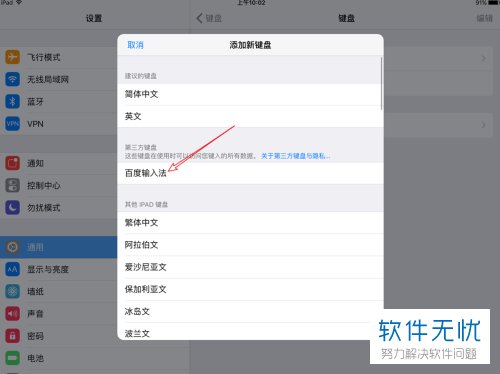The width and height of the screenshot is (500, 374).
Task: Open 飞行模式 settings row
Action: (x=59, y=57)
